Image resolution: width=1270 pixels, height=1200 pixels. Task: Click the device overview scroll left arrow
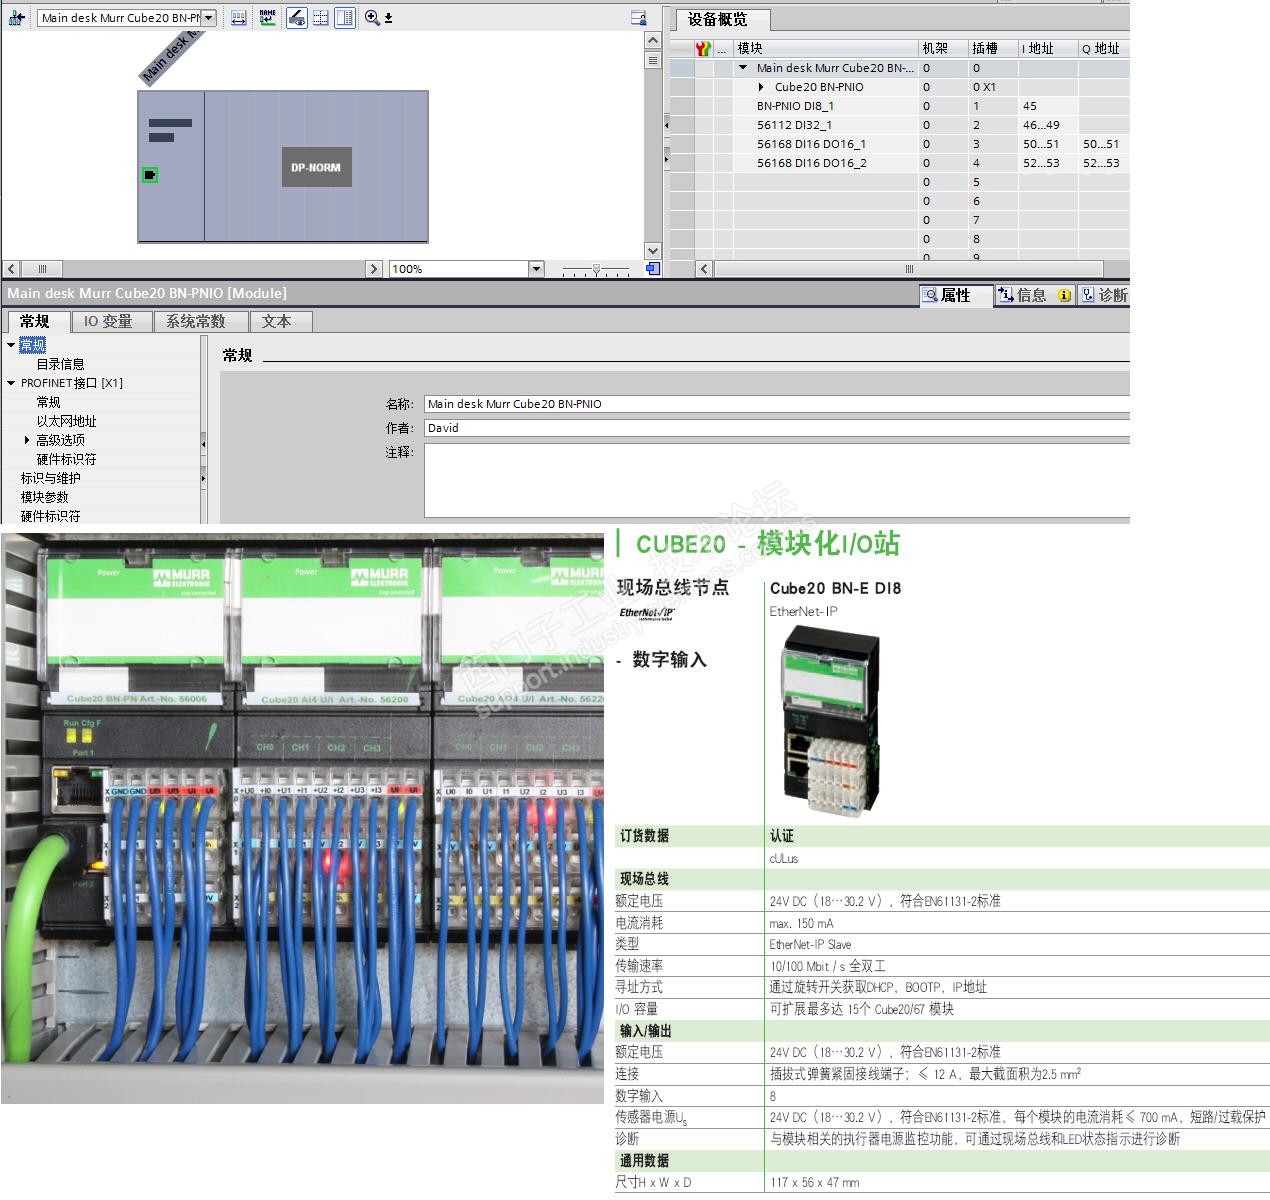click(704, 269)
